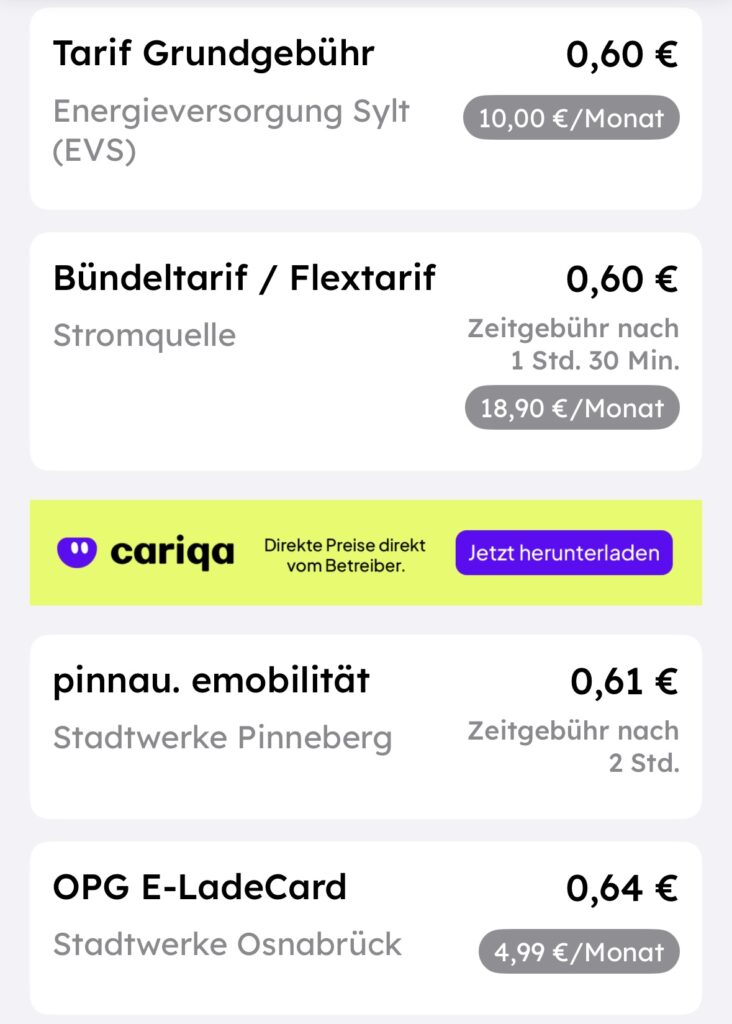
Task: Select the 10,00 €/Monat badge
Action: click(571, 118)
